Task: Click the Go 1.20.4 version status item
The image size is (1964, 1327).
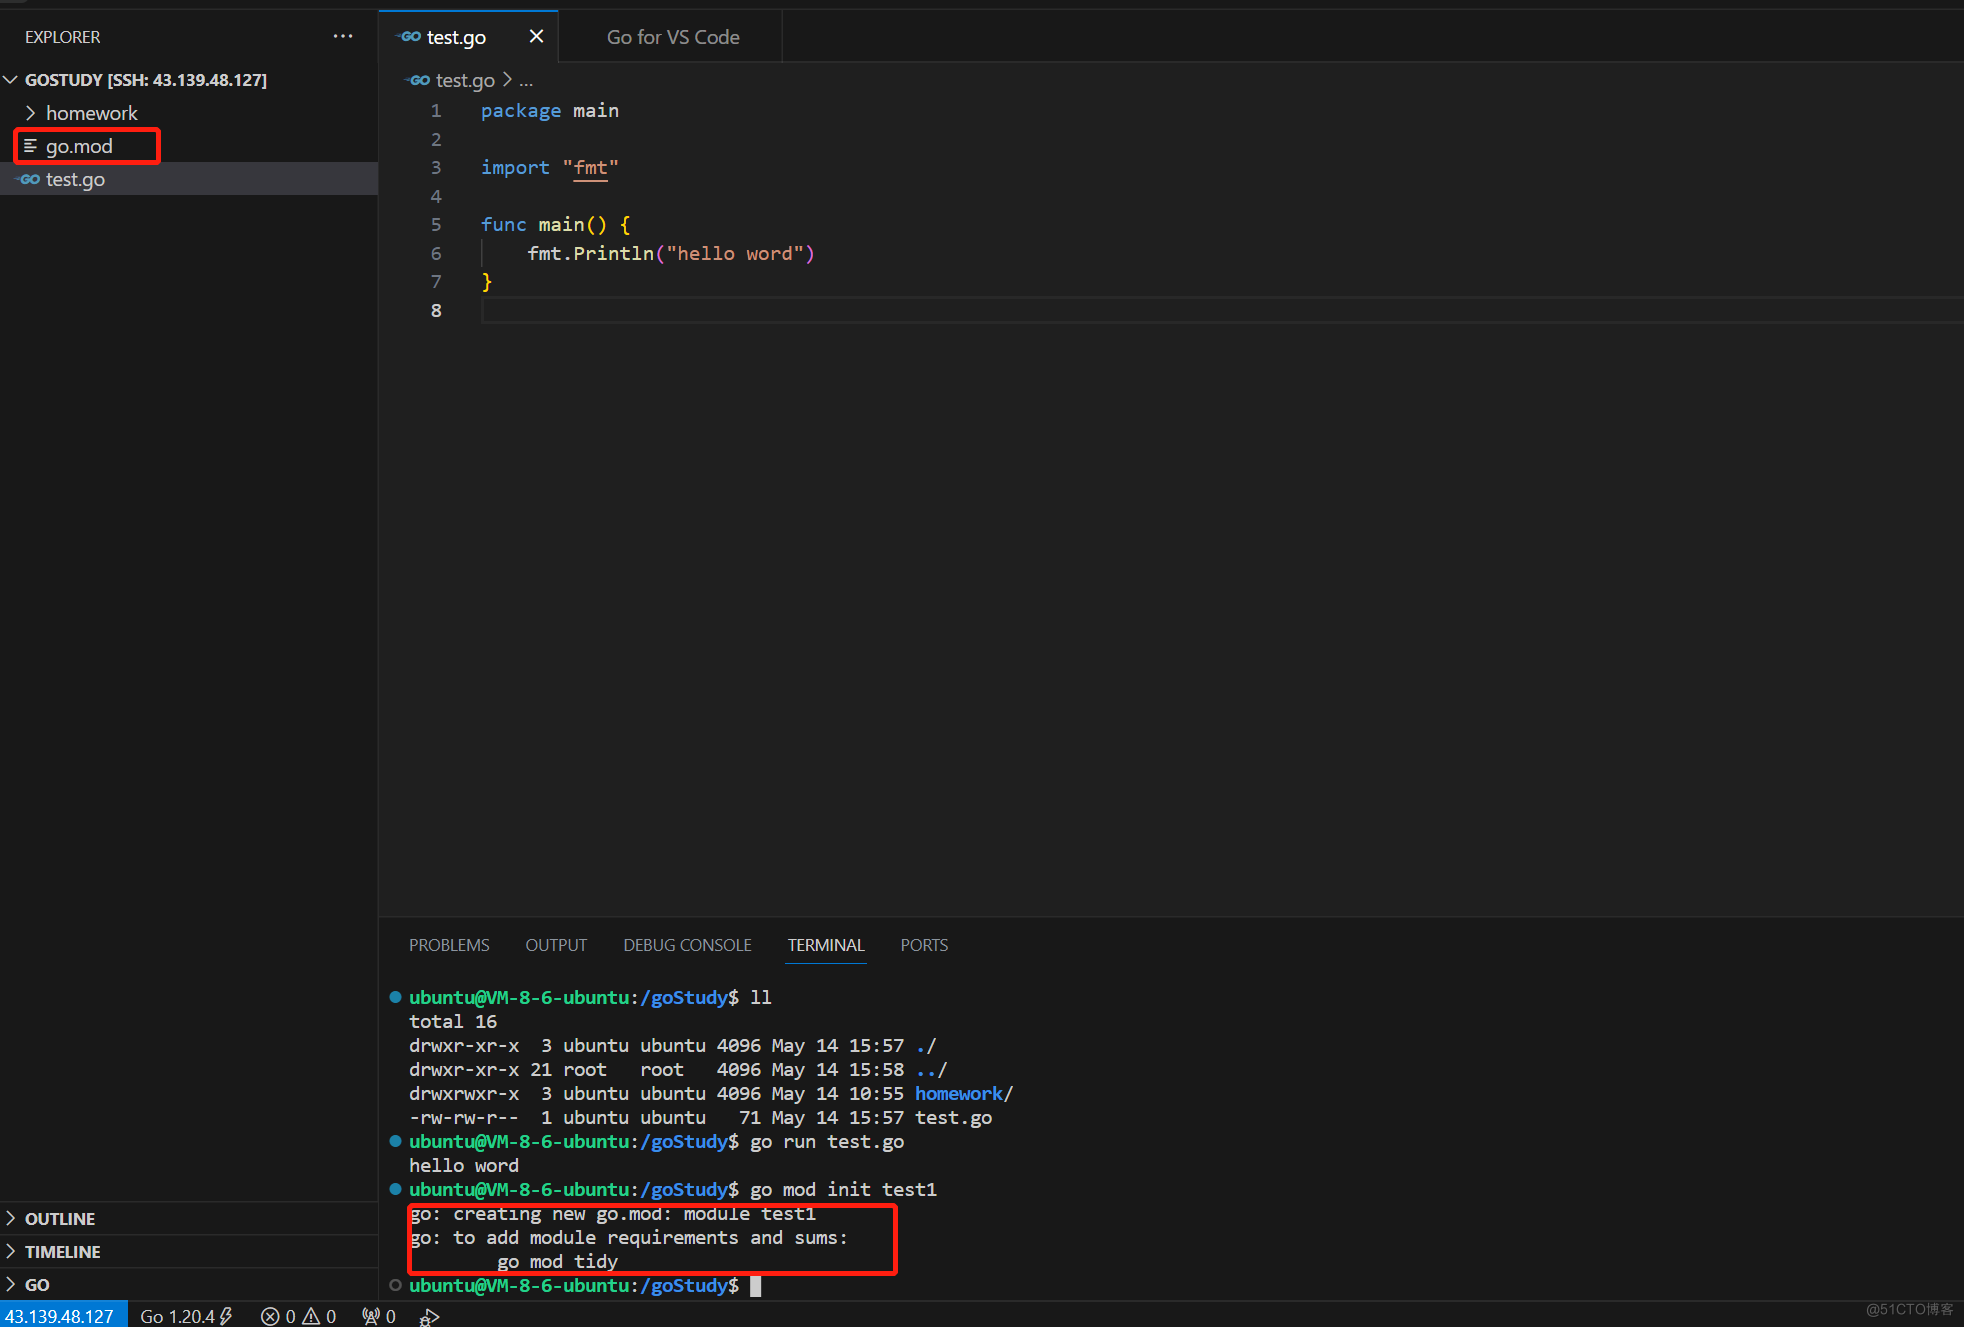Action: [186, 1315]
